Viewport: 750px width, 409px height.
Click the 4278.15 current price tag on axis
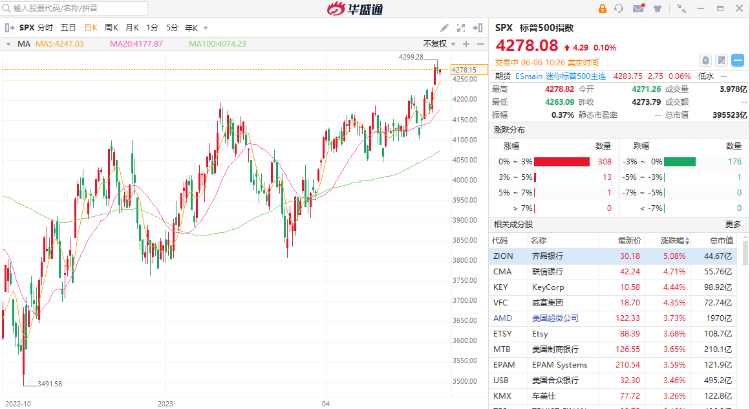point(469,70)
